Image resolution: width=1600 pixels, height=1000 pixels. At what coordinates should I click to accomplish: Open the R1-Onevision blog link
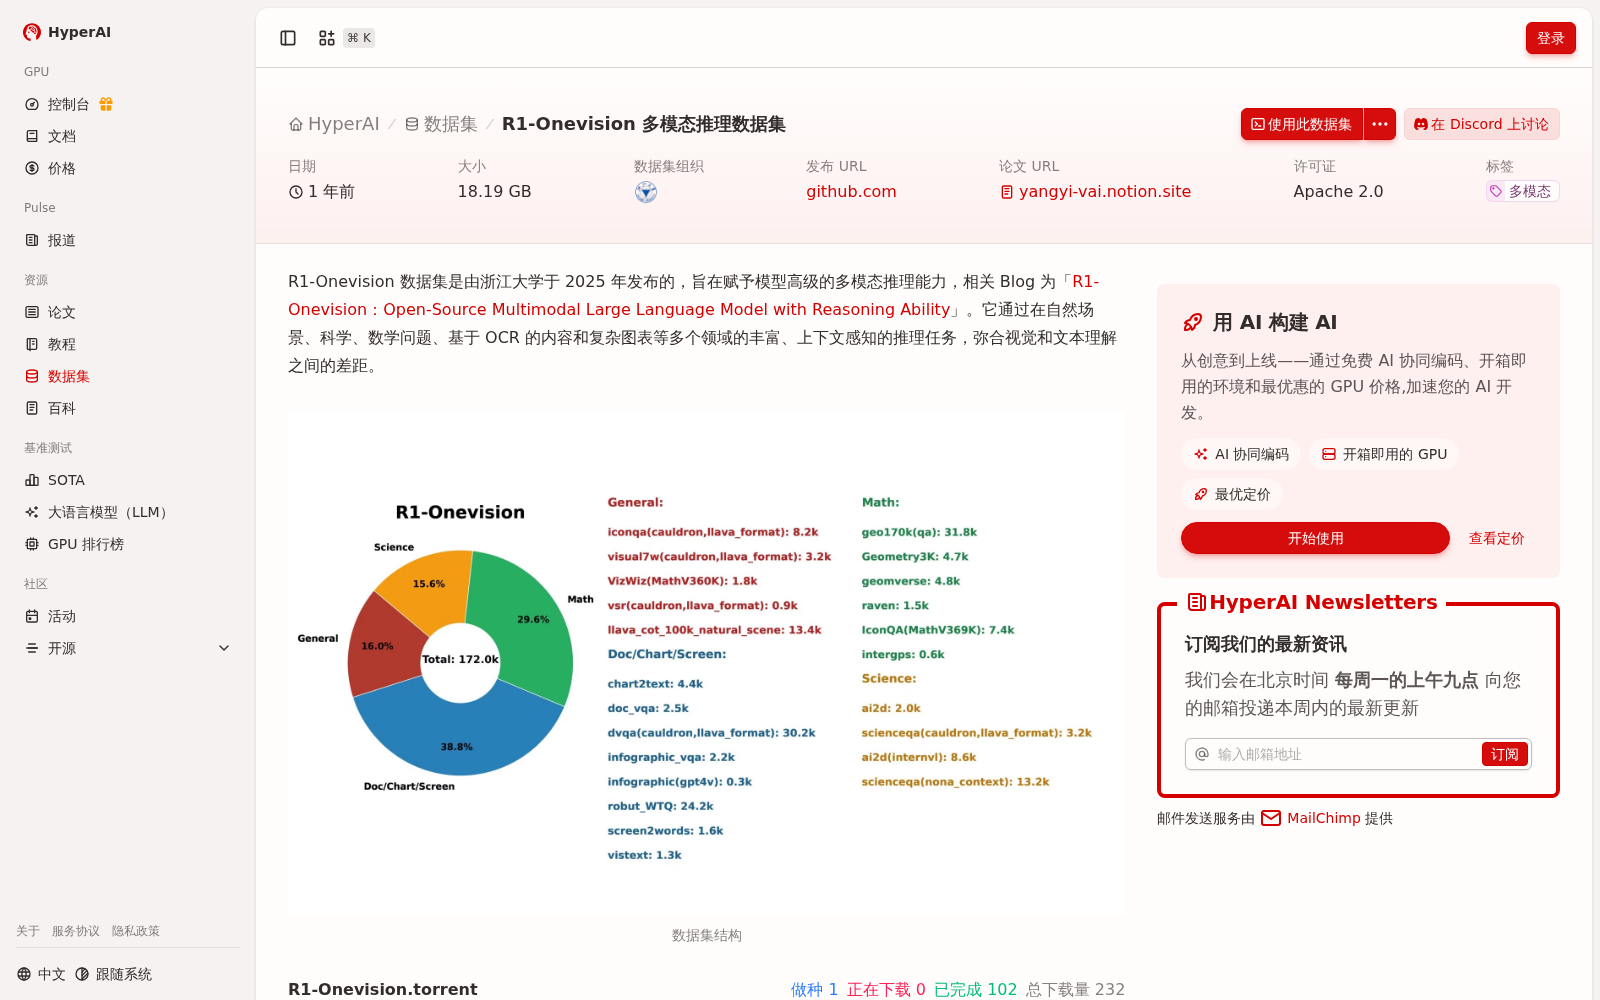[x=694, y=296]
